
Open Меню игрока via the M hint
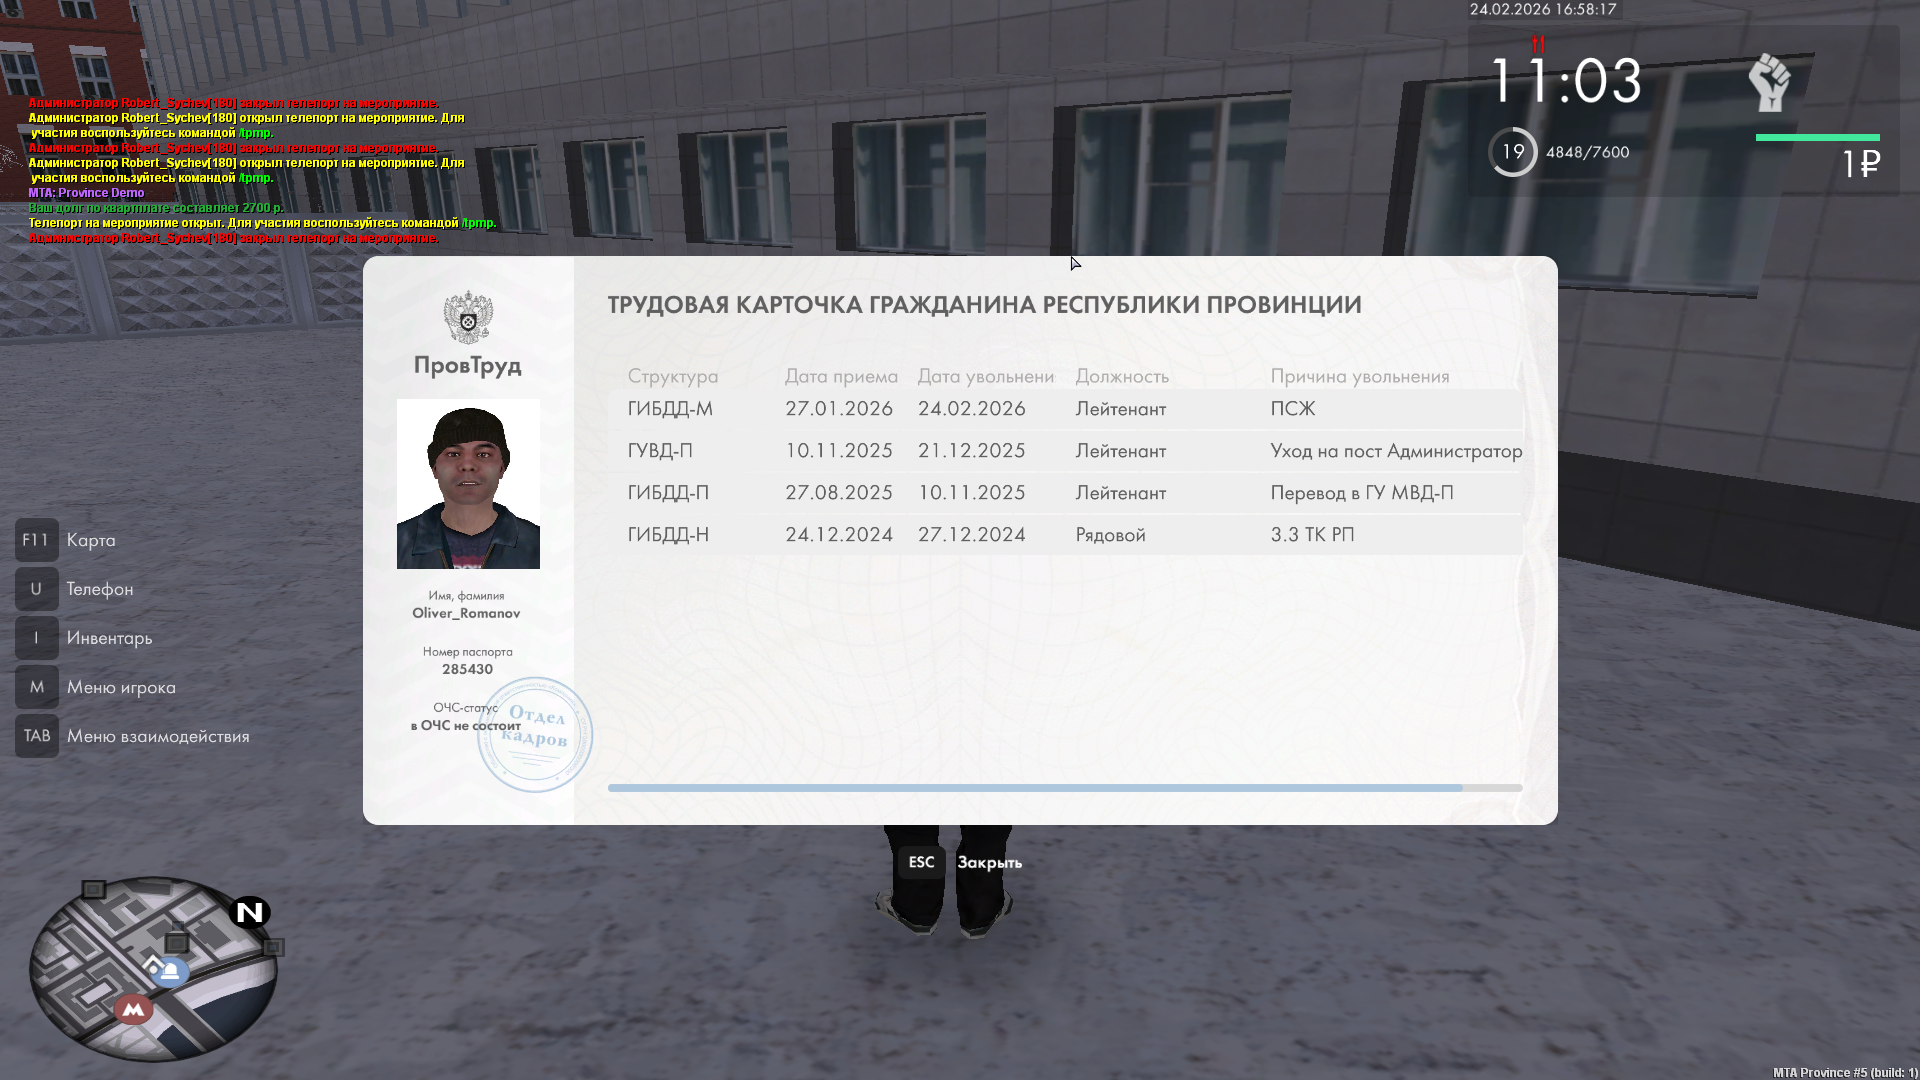(x=37, y=687)
